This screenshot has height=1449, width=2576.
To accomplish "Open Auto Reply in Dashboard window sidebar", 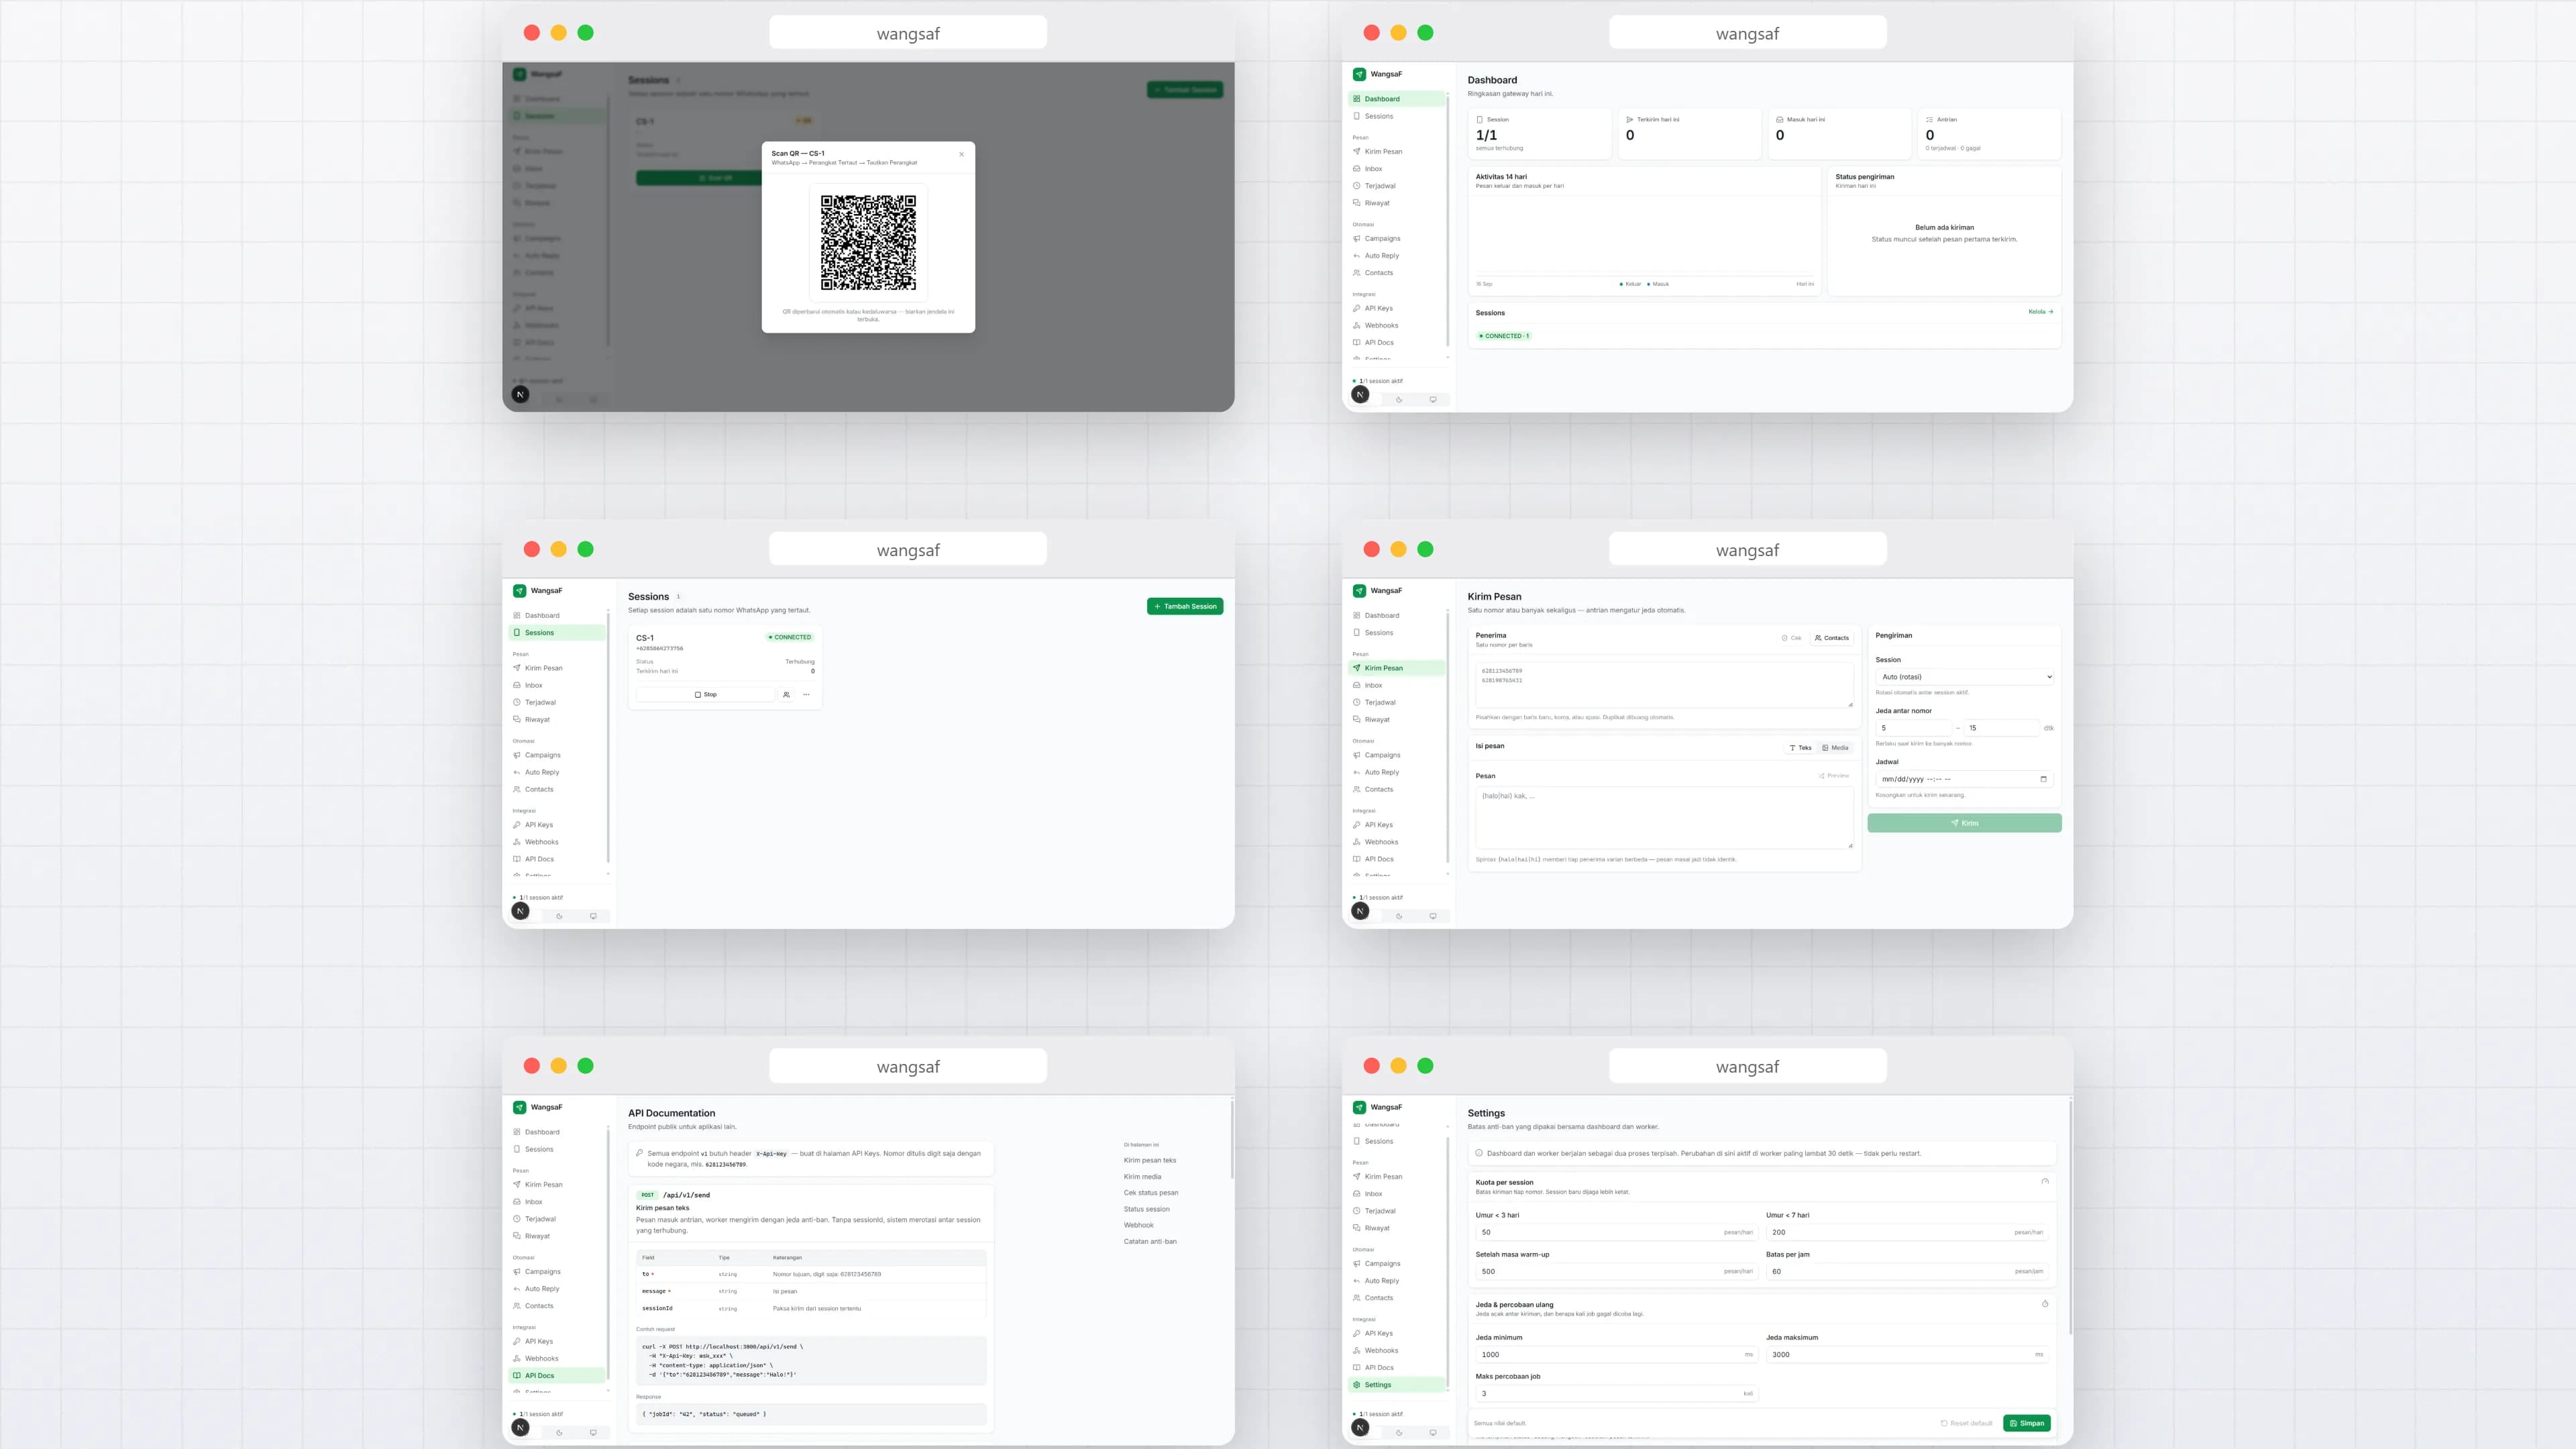I will (1398, 256).
